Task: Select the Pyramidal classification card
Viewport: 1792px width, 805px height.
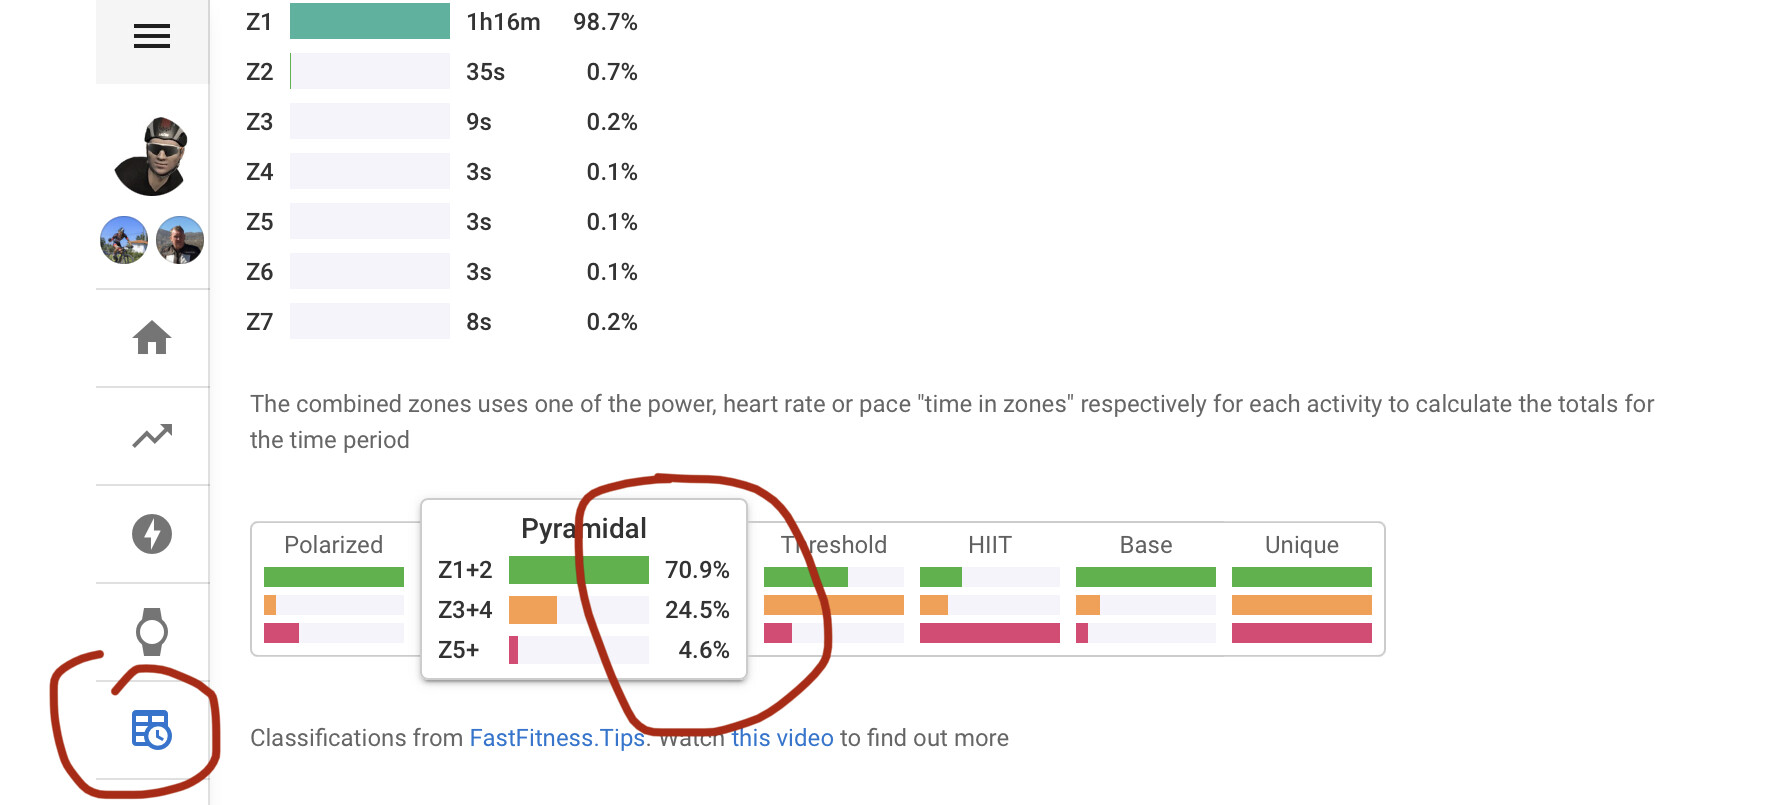Action: pos(584,589)
